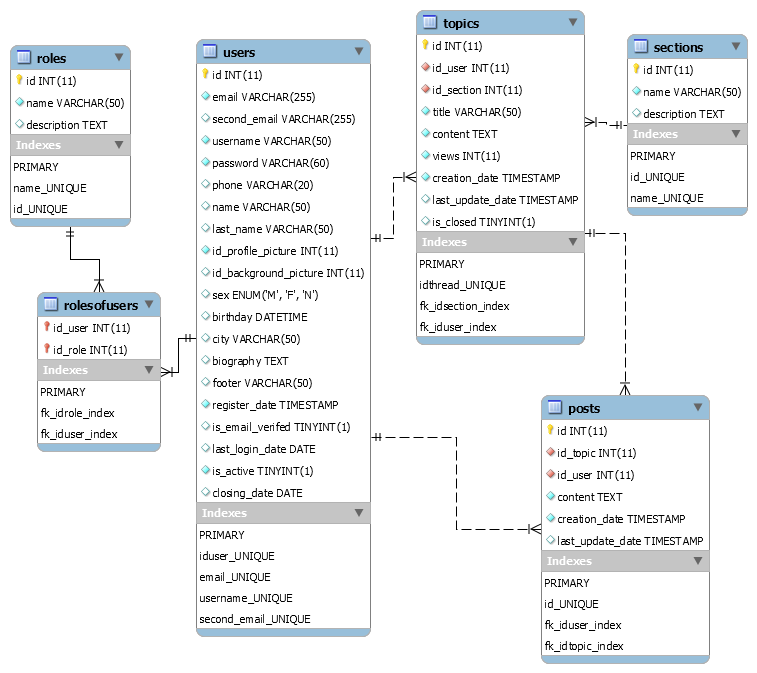Click foreign key diamond of posts id_topic
The width and height of the screenshot is (757, 673).
click(x=550, y=452)
